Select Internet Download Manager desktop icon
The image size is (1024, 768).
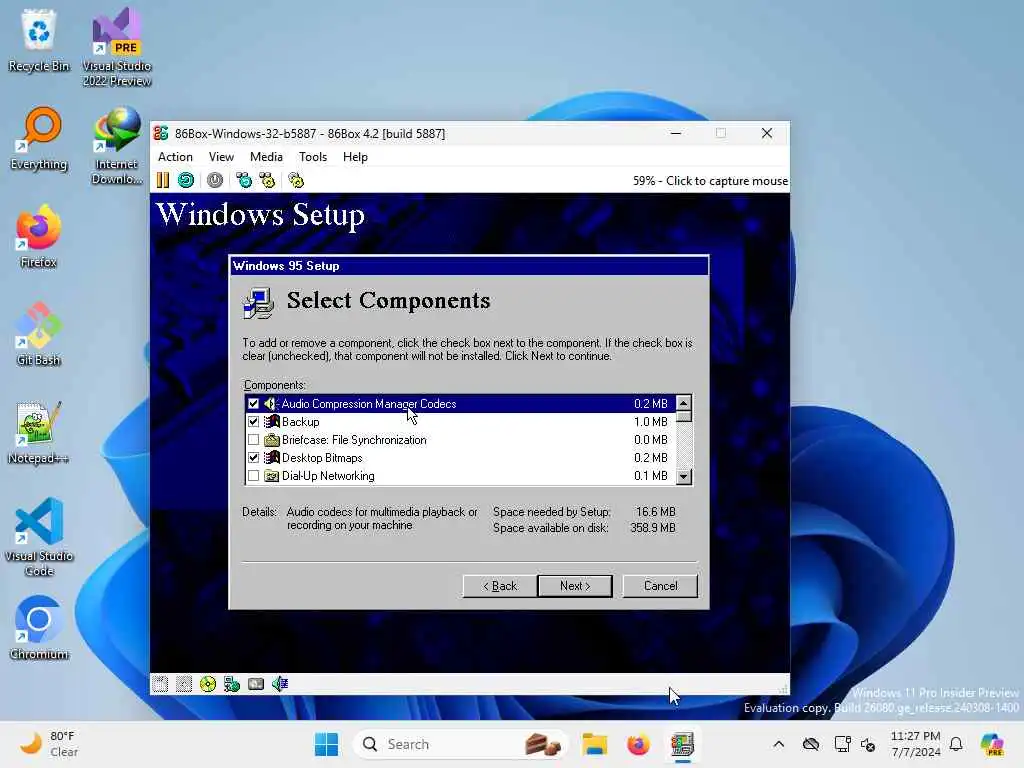click(117, 146)
